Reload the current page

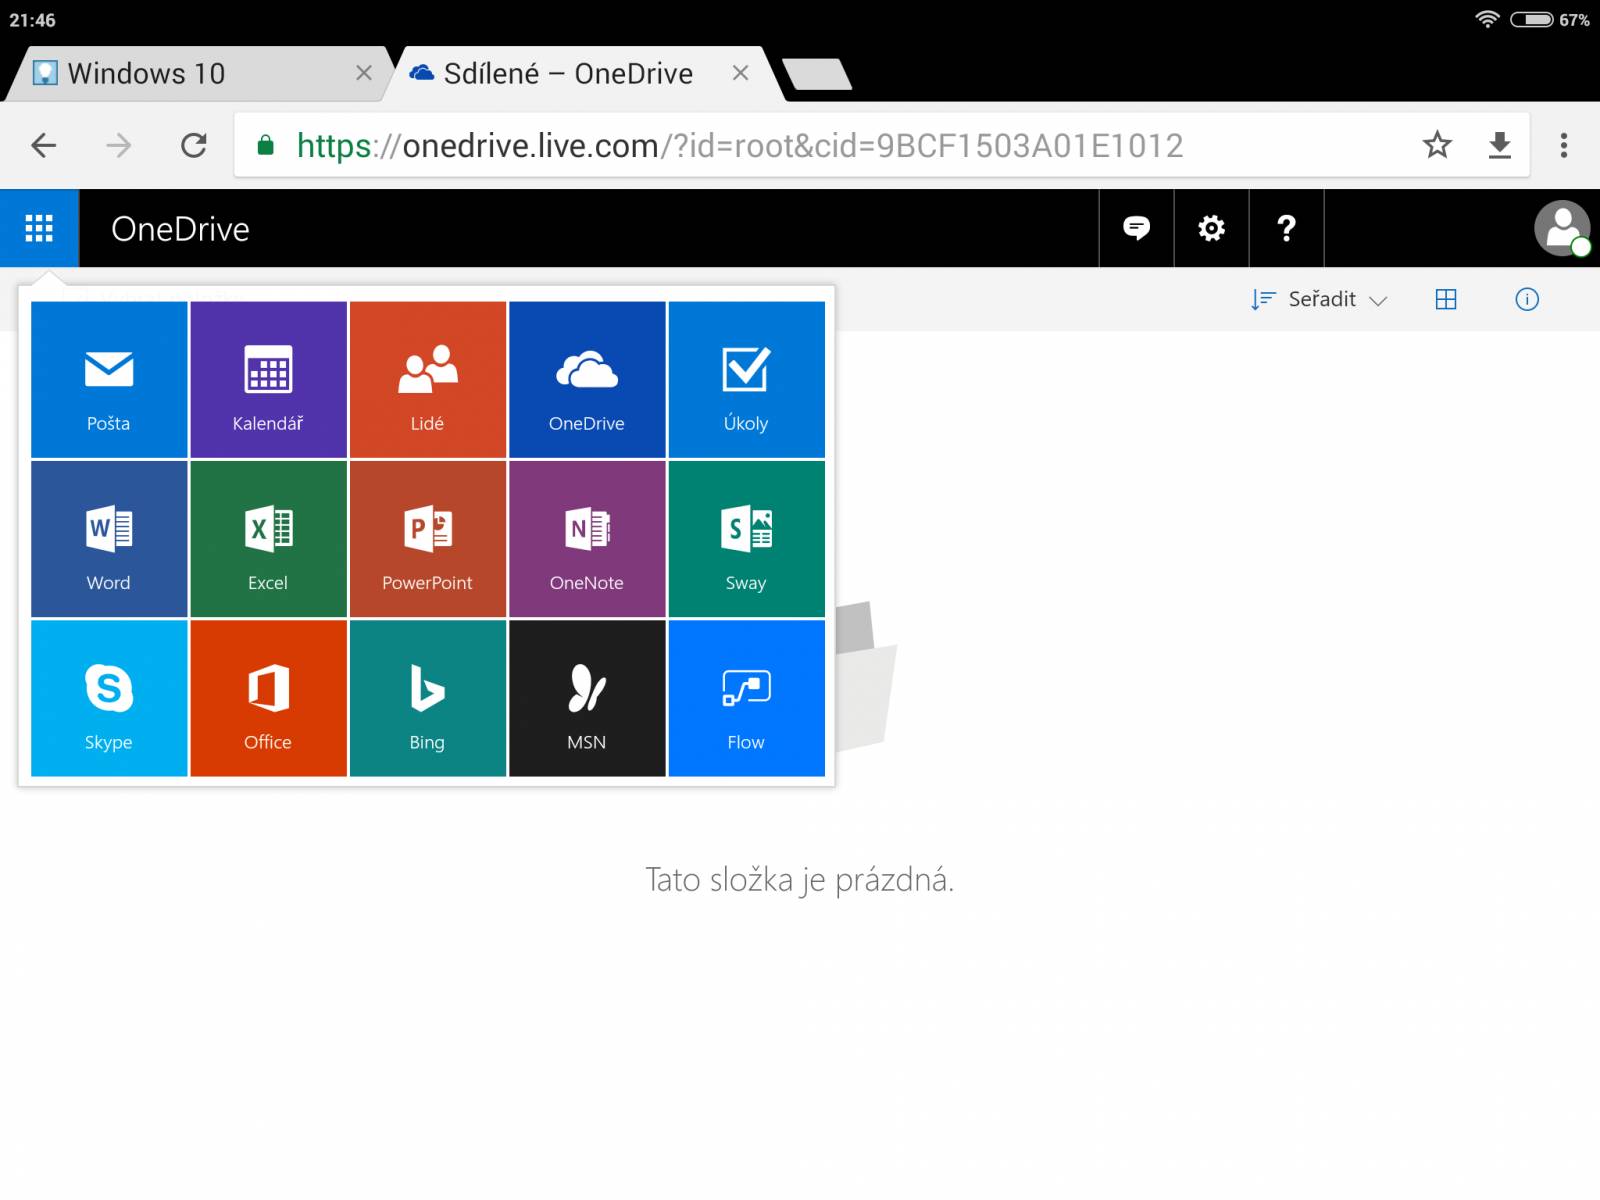[194, 145]
